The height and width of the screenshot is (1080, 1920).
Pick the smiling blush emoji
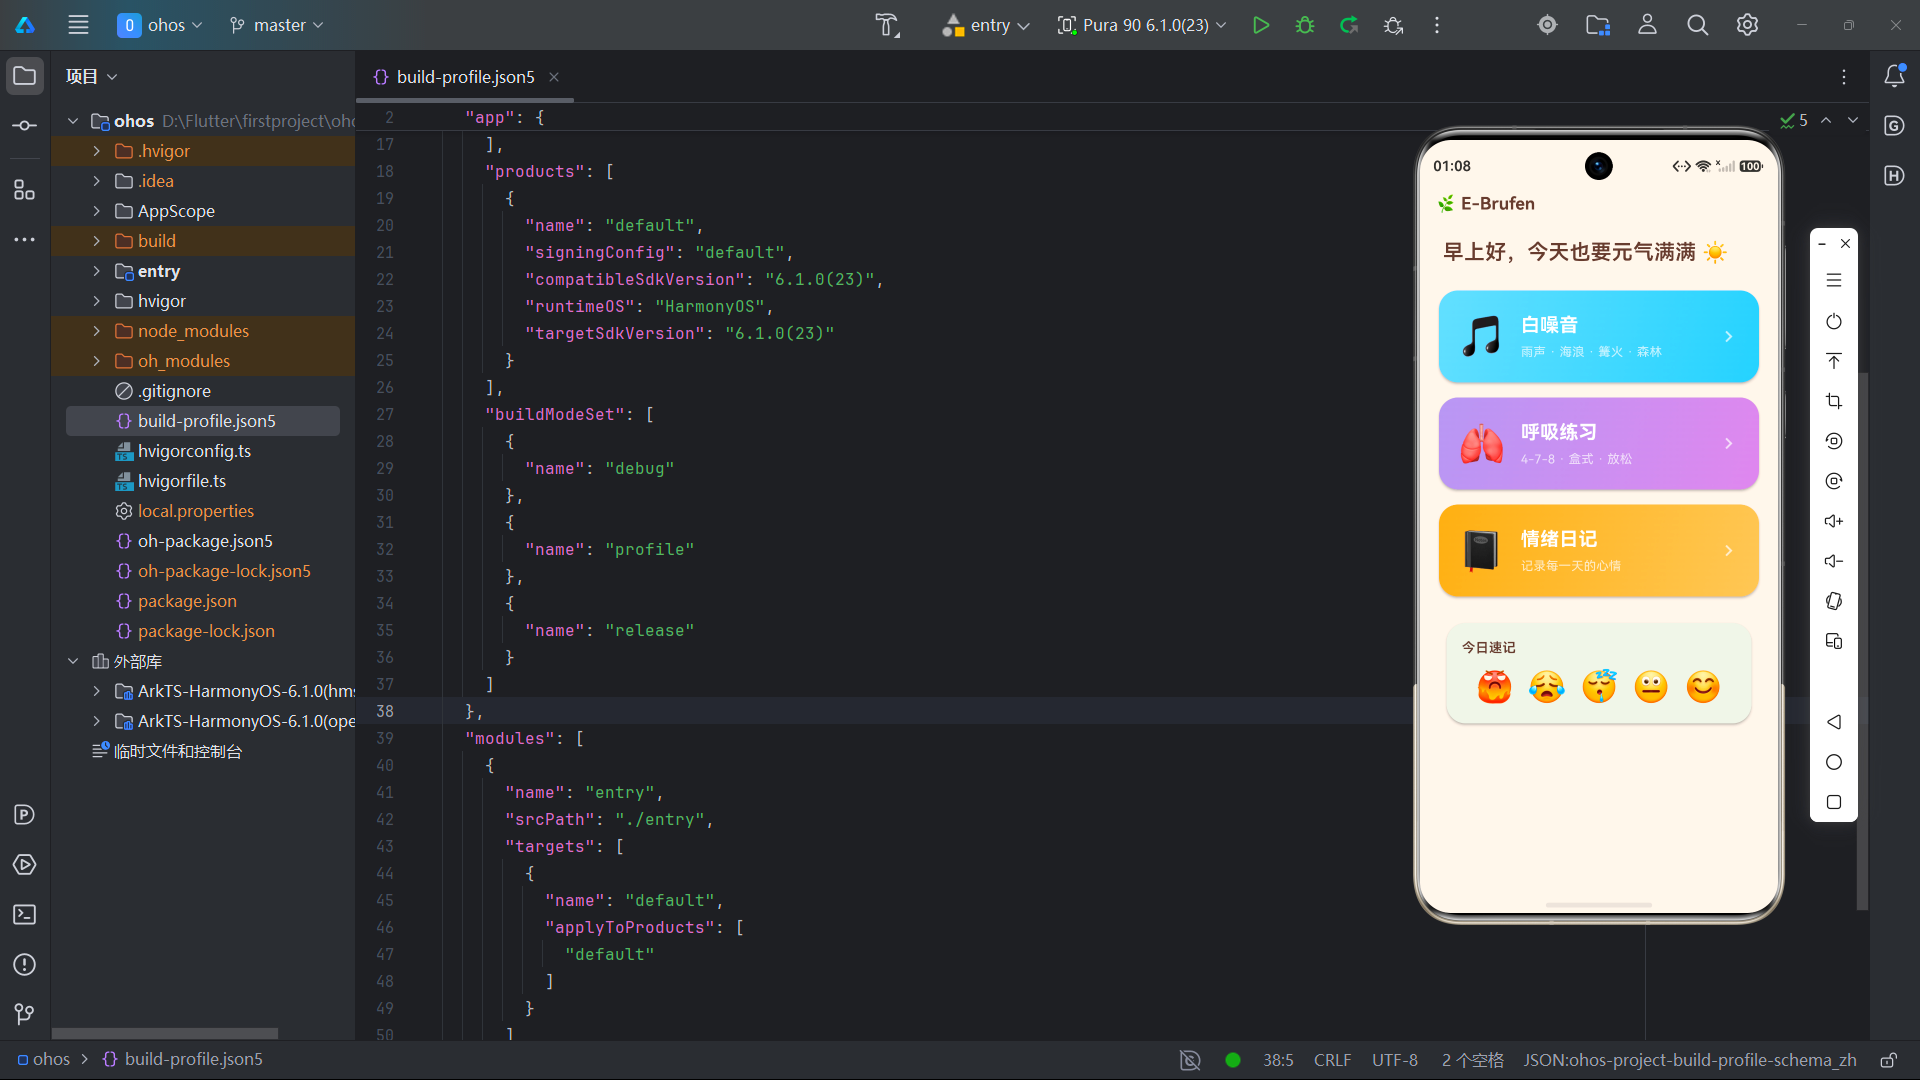click(x=1702, y=687)
